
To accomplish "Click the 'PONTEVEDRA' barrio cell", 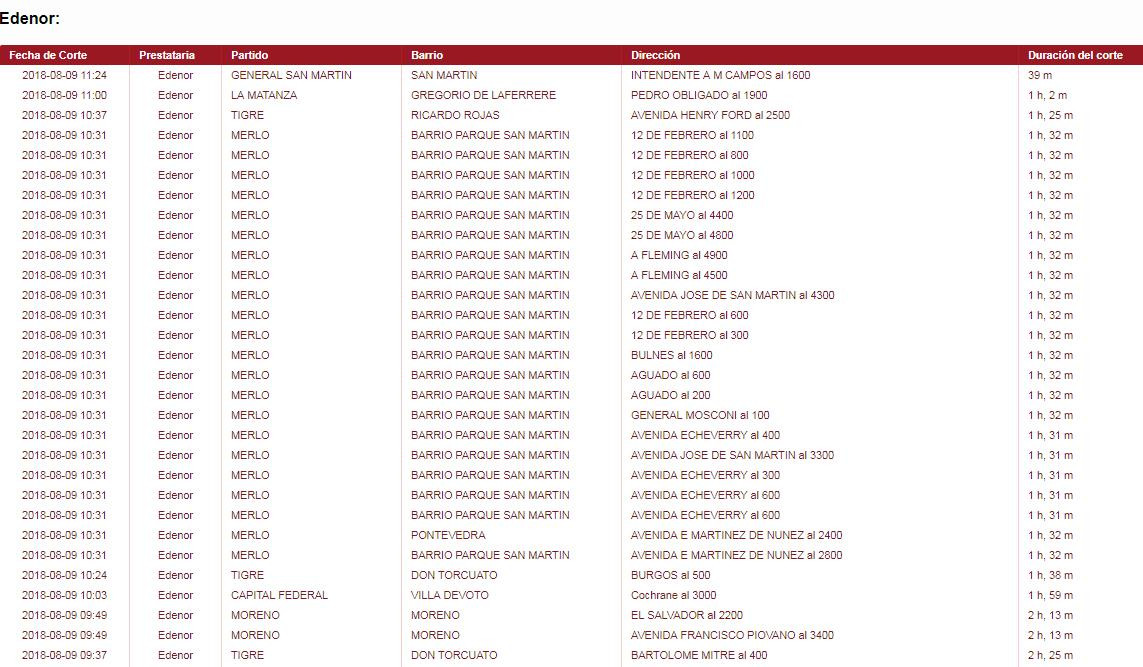I will [x=448, y=535].
